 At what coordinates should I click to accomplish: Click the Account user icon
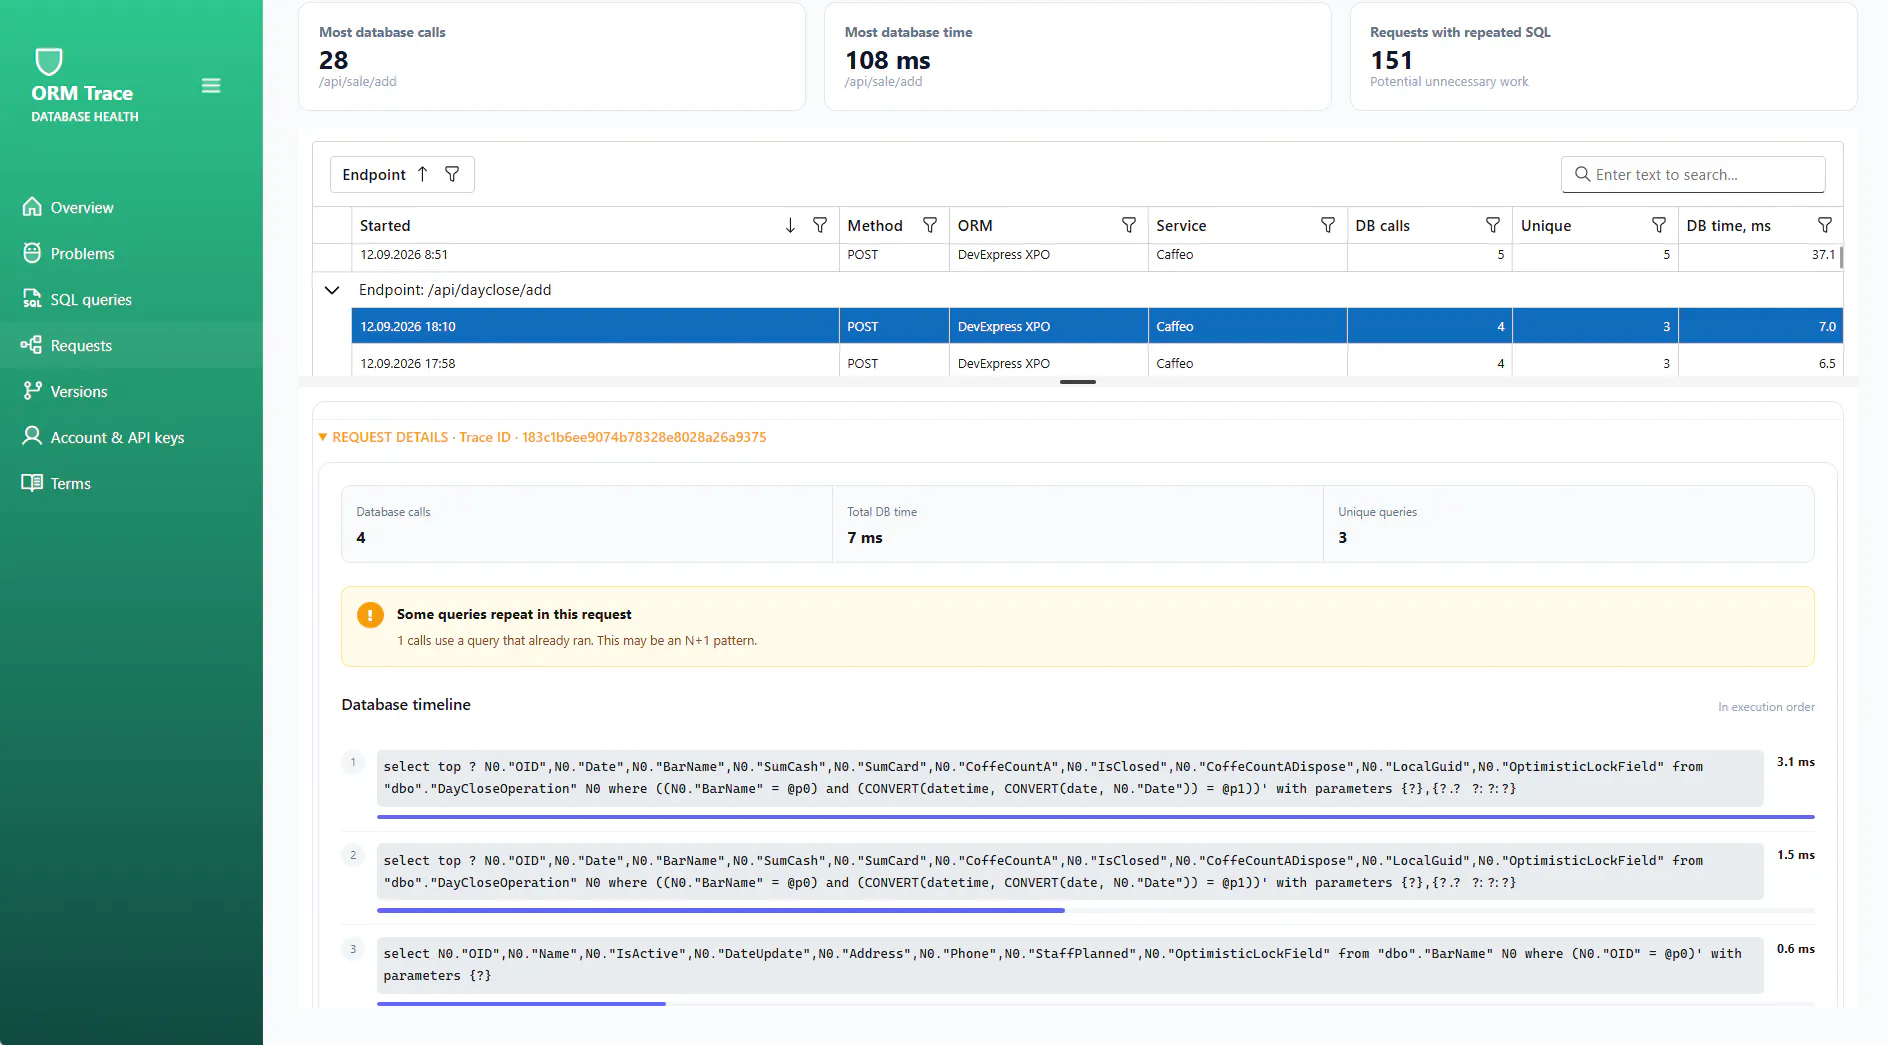[x=32, y=437]
